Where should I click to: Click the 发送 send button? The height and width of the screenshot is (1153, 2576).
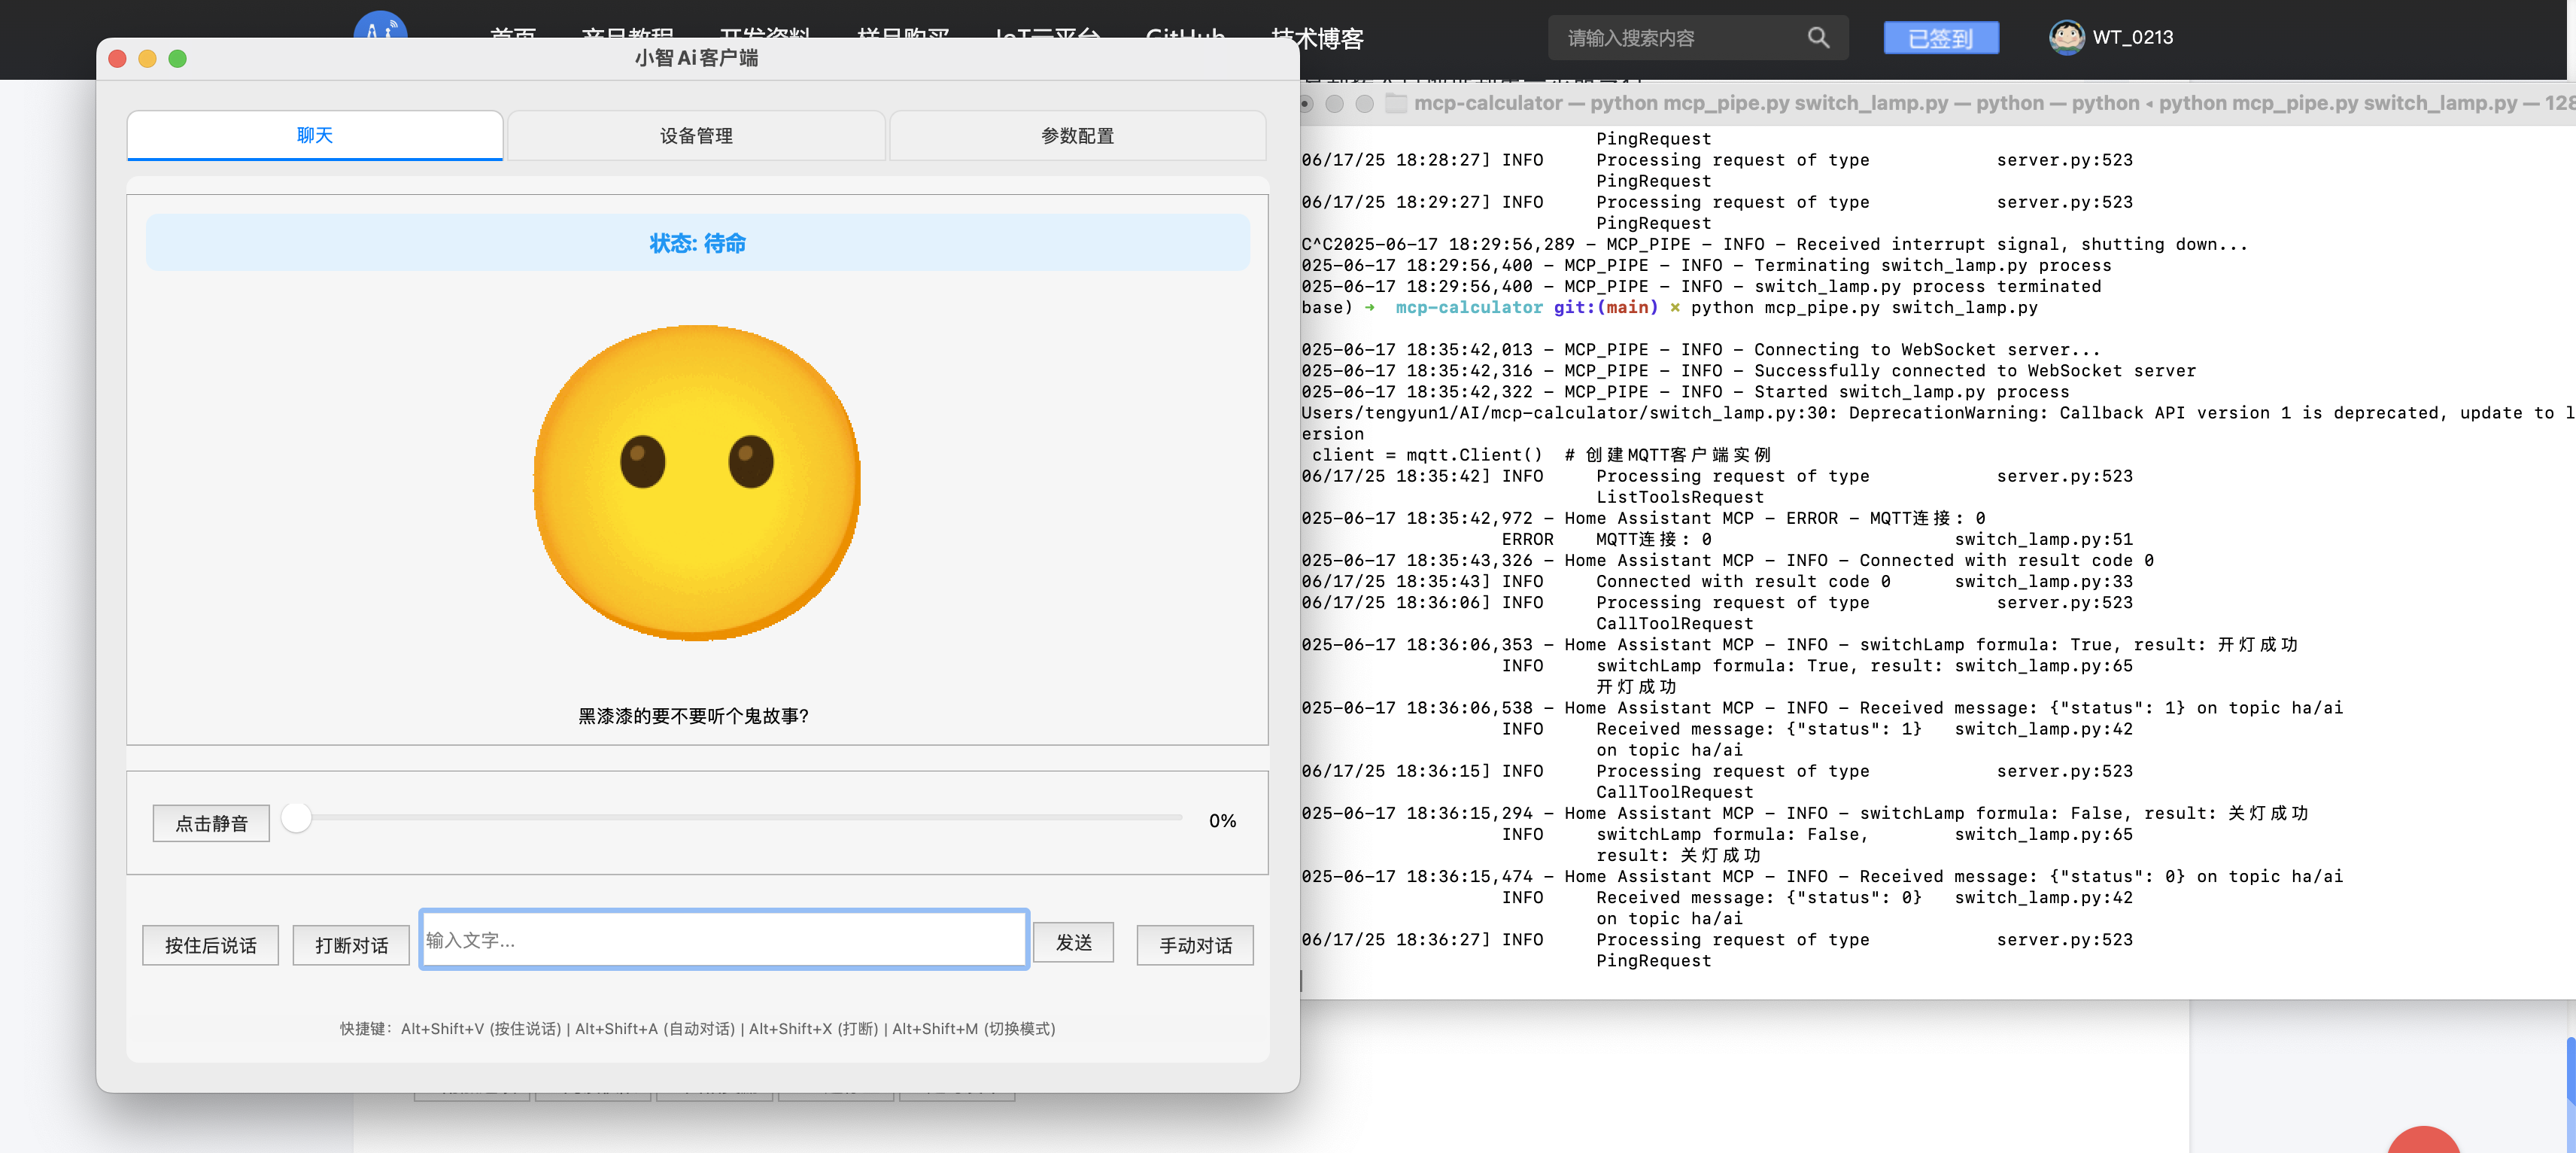1073,942
